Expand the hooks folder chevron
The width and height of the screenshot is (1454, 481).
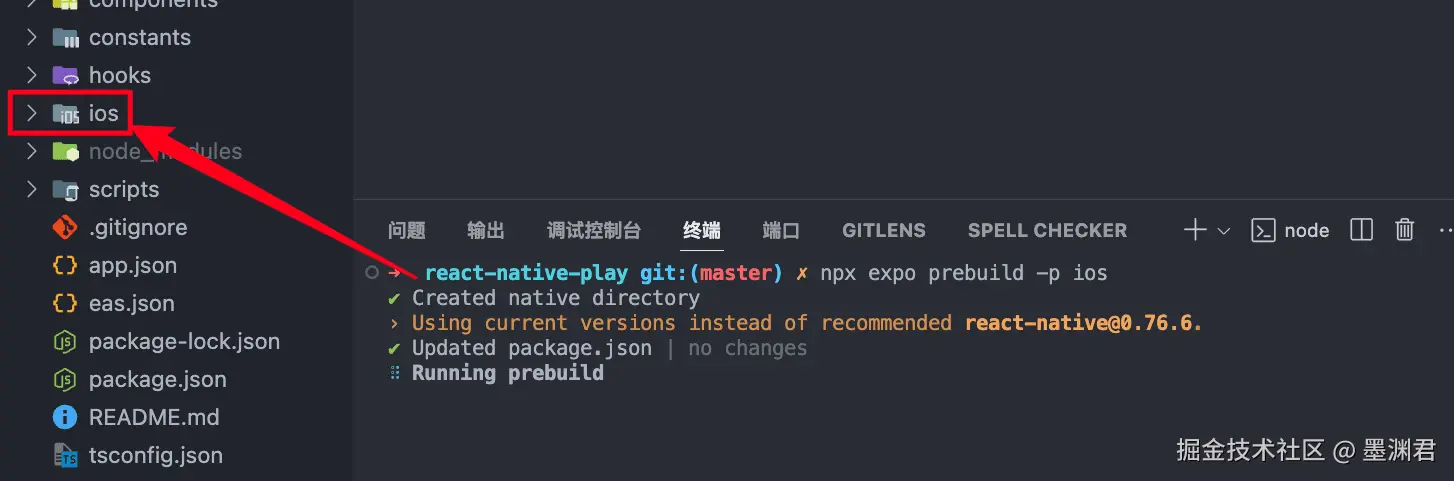pyautogui.click(x=32, y=75)
